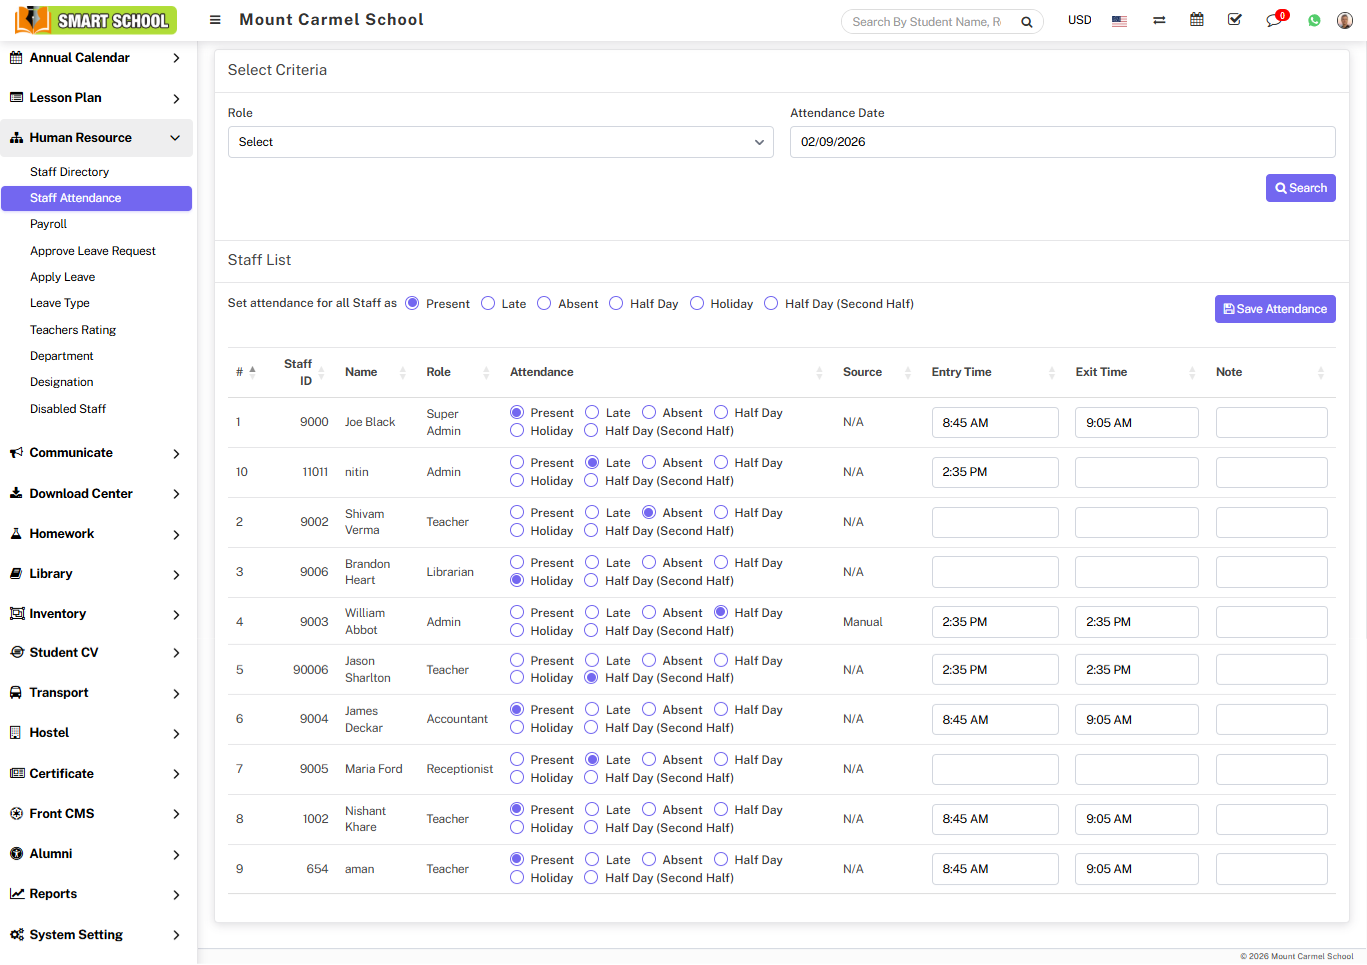The image size is (1367, 965).
Task: Open the chat notifications icon
Action: (x=1274, y=20)
